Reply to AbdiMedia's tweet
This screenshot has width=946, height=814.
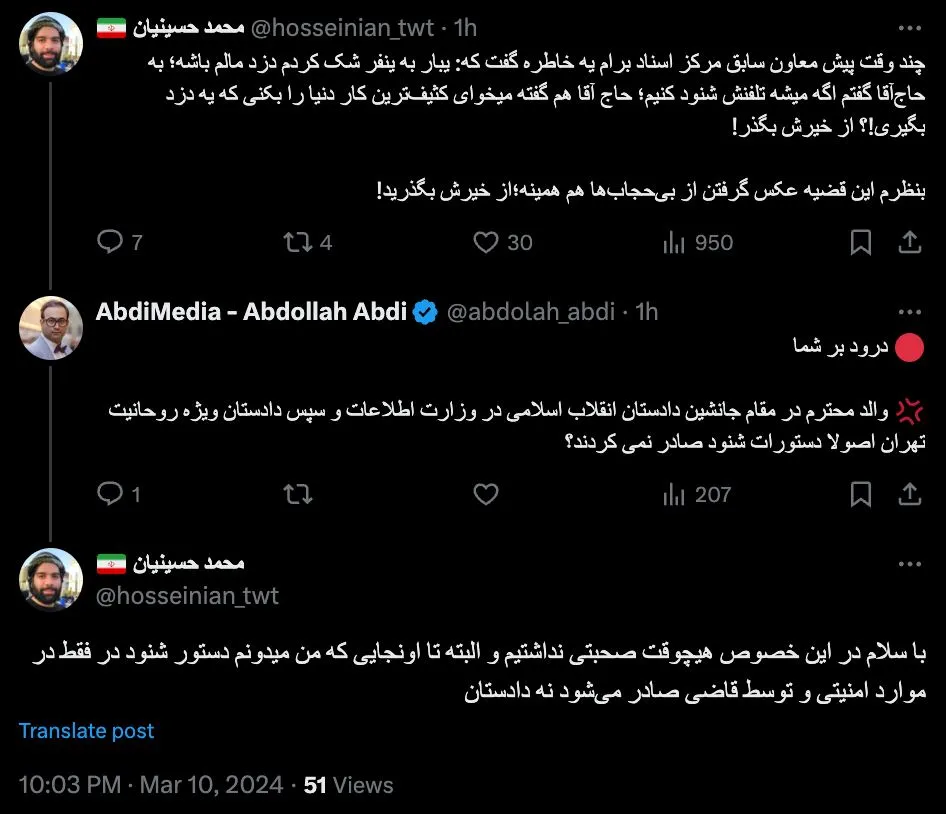(x=108, y=493)
